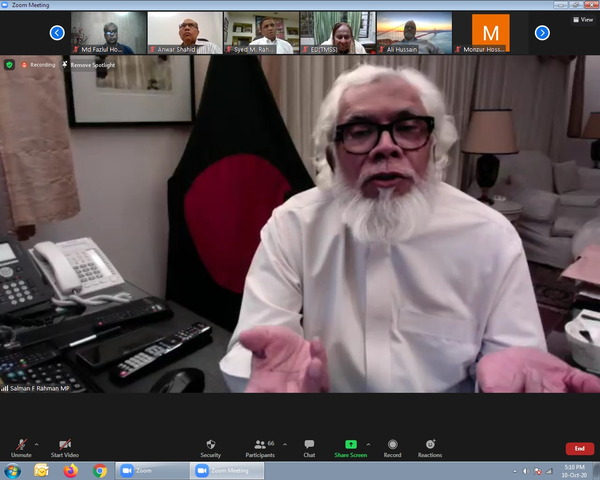Screen dimensions: 600x480
Task: Open the View layout menu
Action: [x=582, y=19]
